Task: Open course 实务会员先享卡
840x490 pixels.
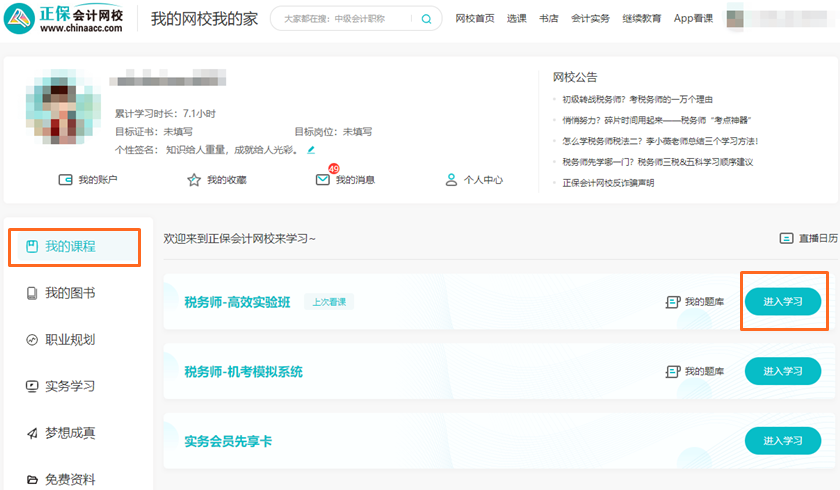Action: (x=228, y=442)
